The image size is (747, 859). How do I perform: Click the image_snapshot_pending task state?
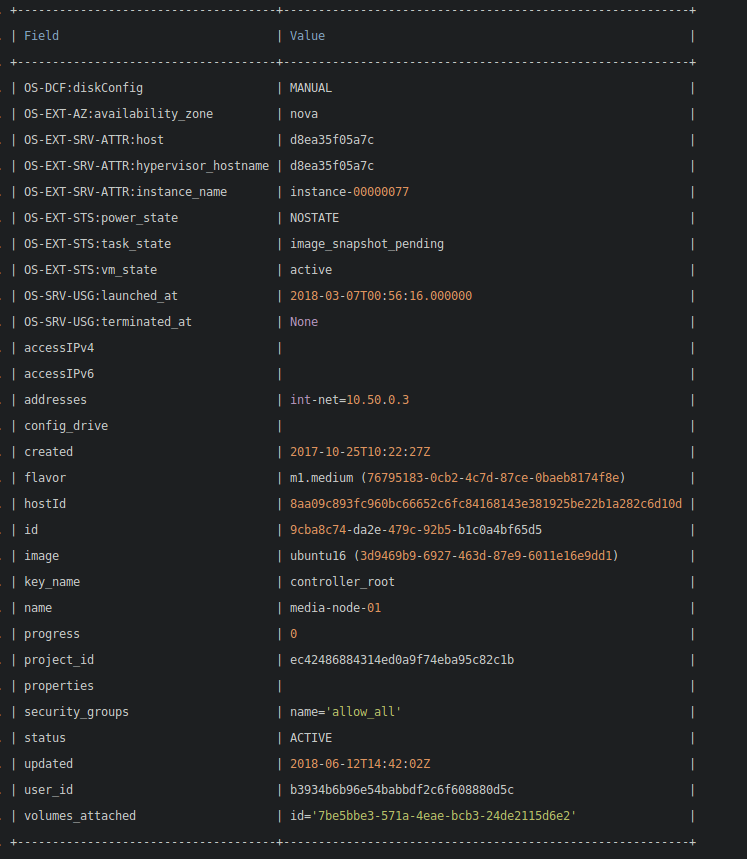coord(367,244)
